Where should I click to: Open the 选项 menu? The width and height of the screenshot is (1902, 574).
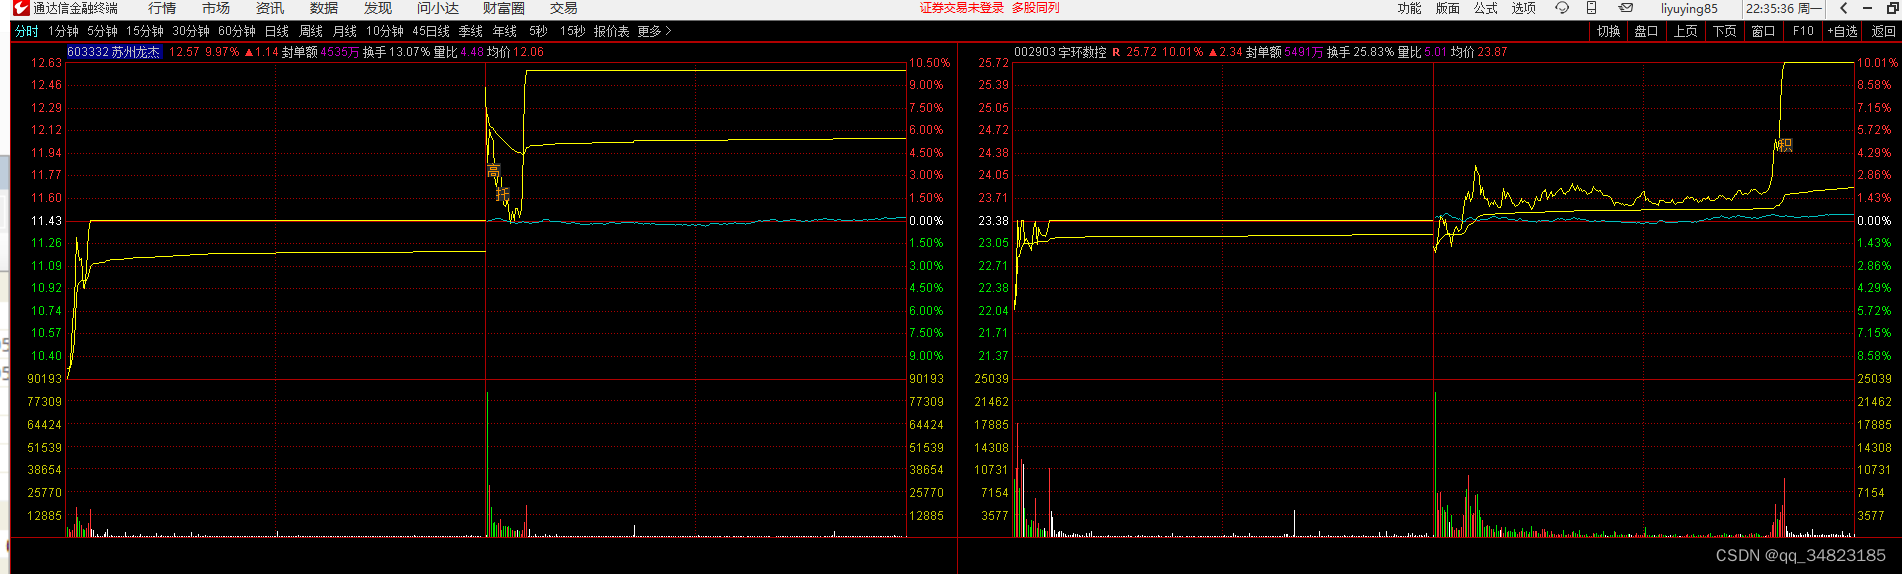pyautogui.click(x=1524, y=8)
